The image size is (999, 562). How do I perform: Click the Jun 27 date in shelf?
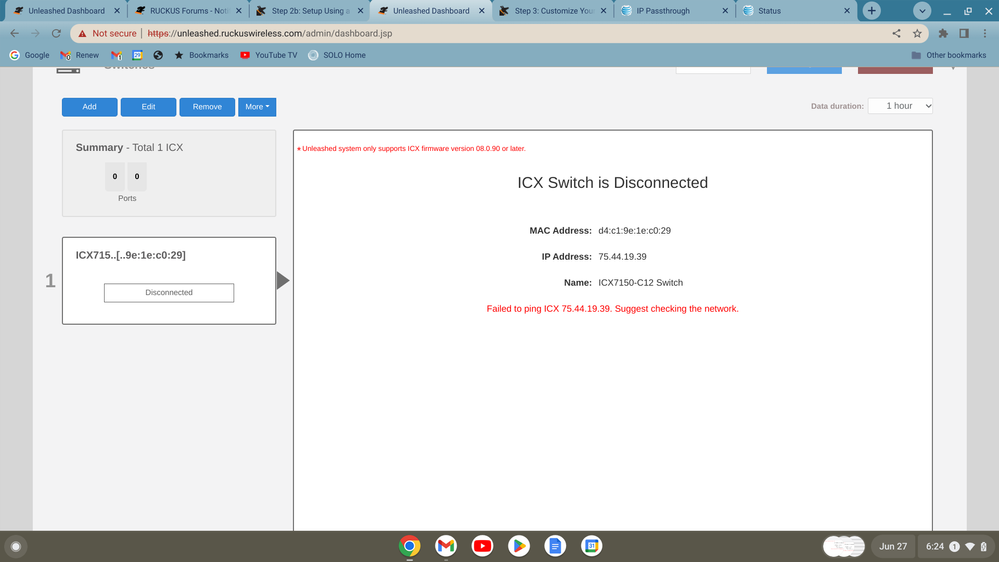[893, 547]
